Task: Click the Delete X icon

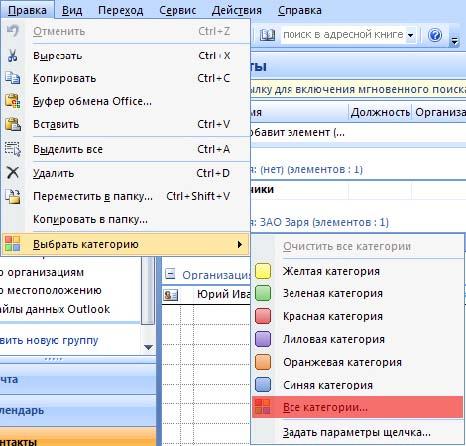Action: tap(13, 173)
